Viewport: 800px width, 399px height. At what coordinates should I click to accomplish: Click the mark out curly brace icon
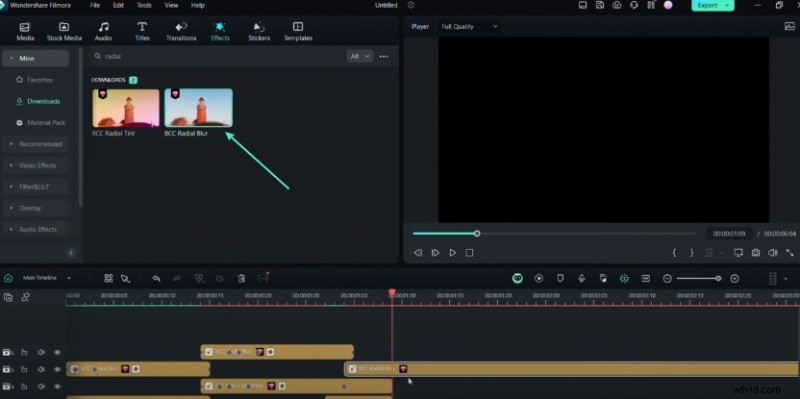691,253
